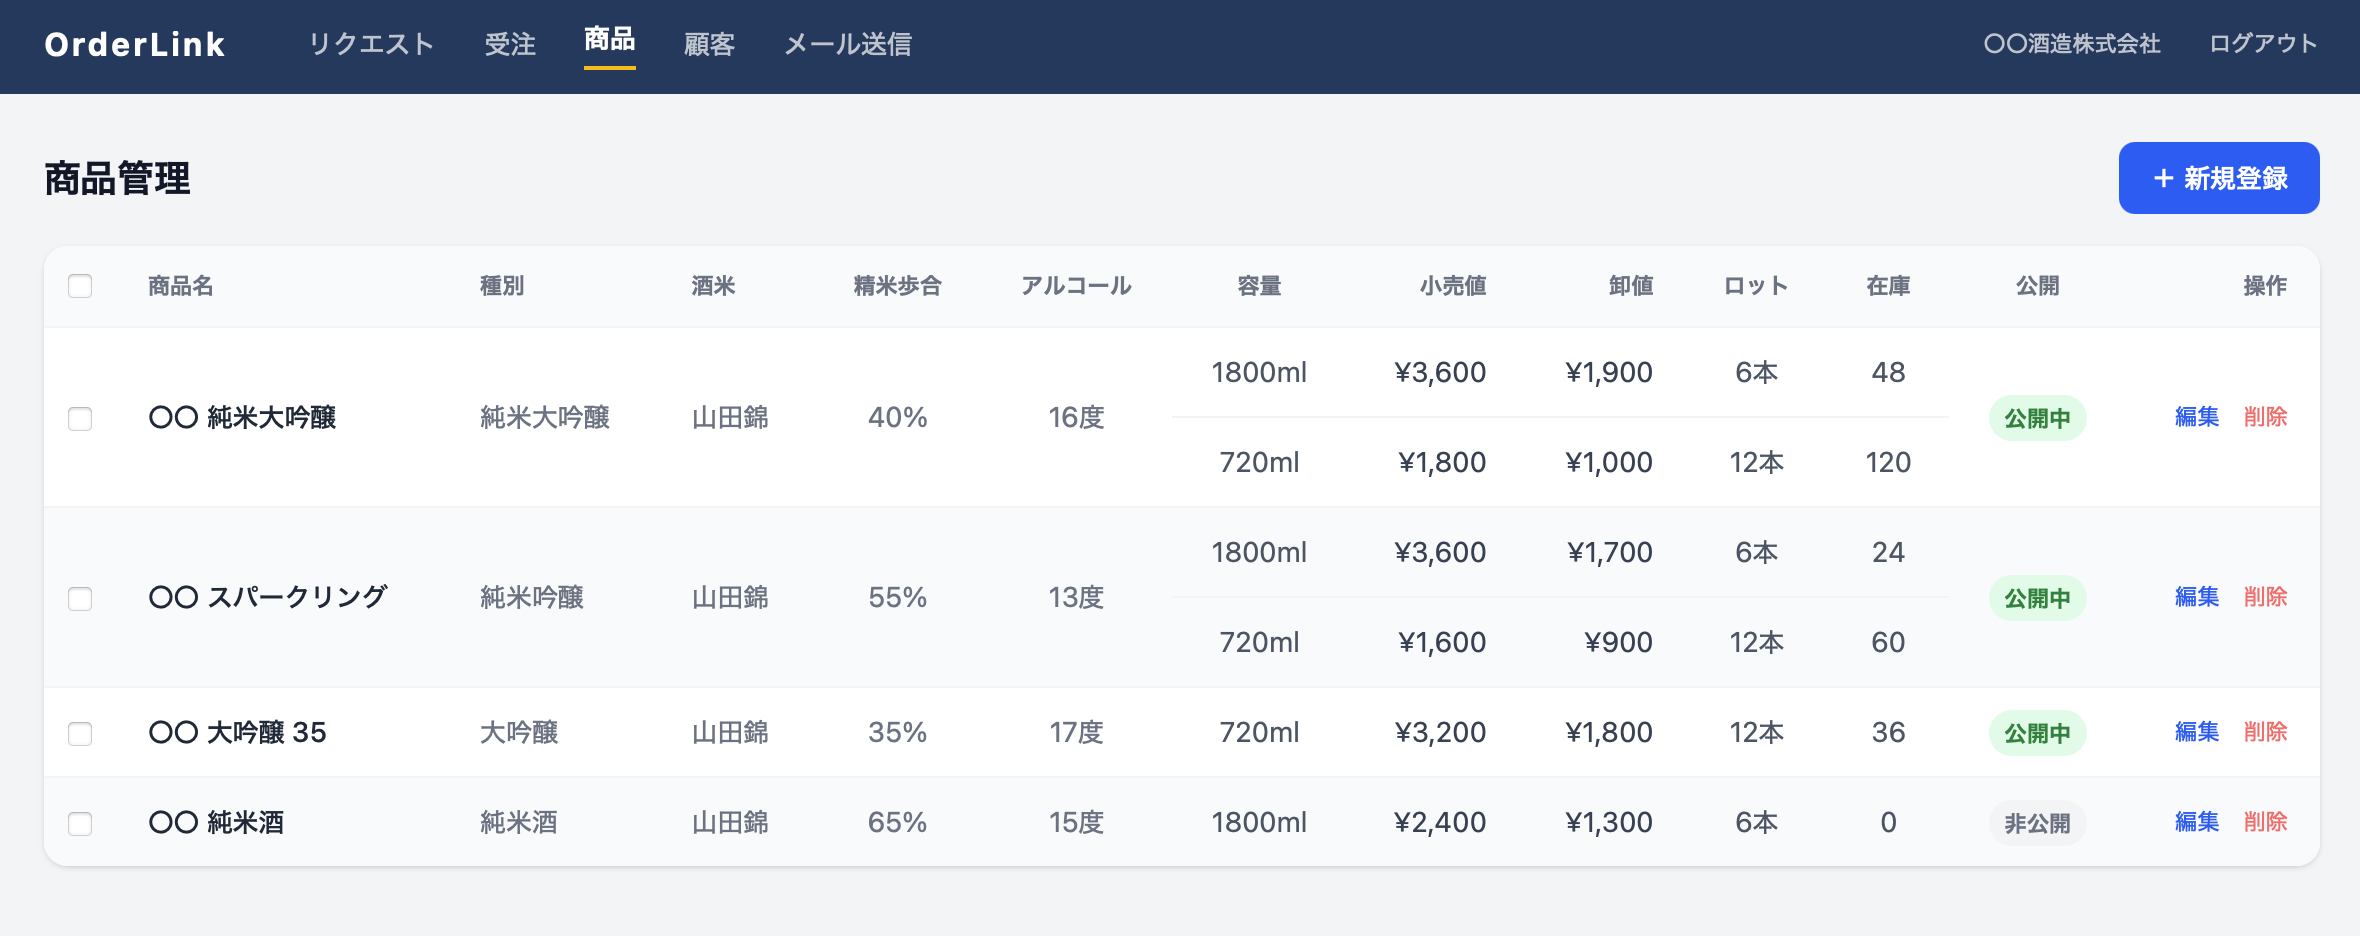The height and width of the screenshot is (936, 2360).
Task: Delete the 〇〇 大吟醸 35 product
Action: (x=2266, y=732)
